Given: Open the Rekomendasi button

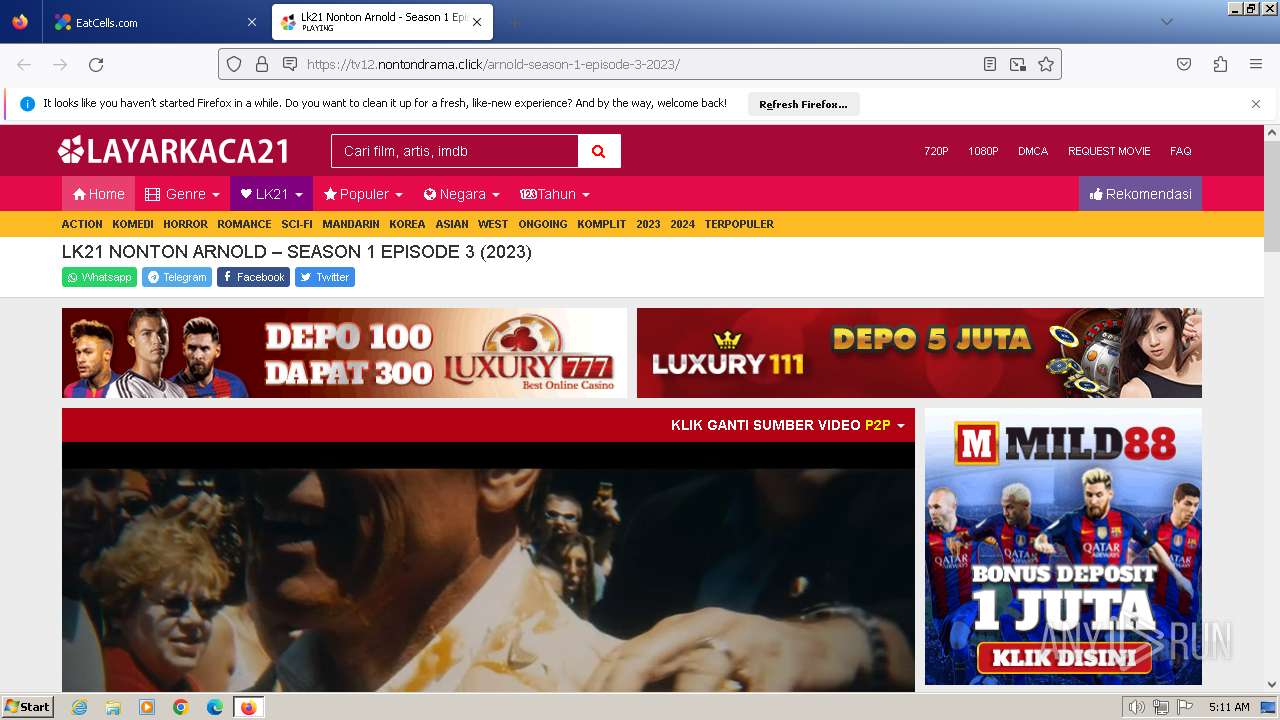Looking at the screenshot, I should [1140, 194].
